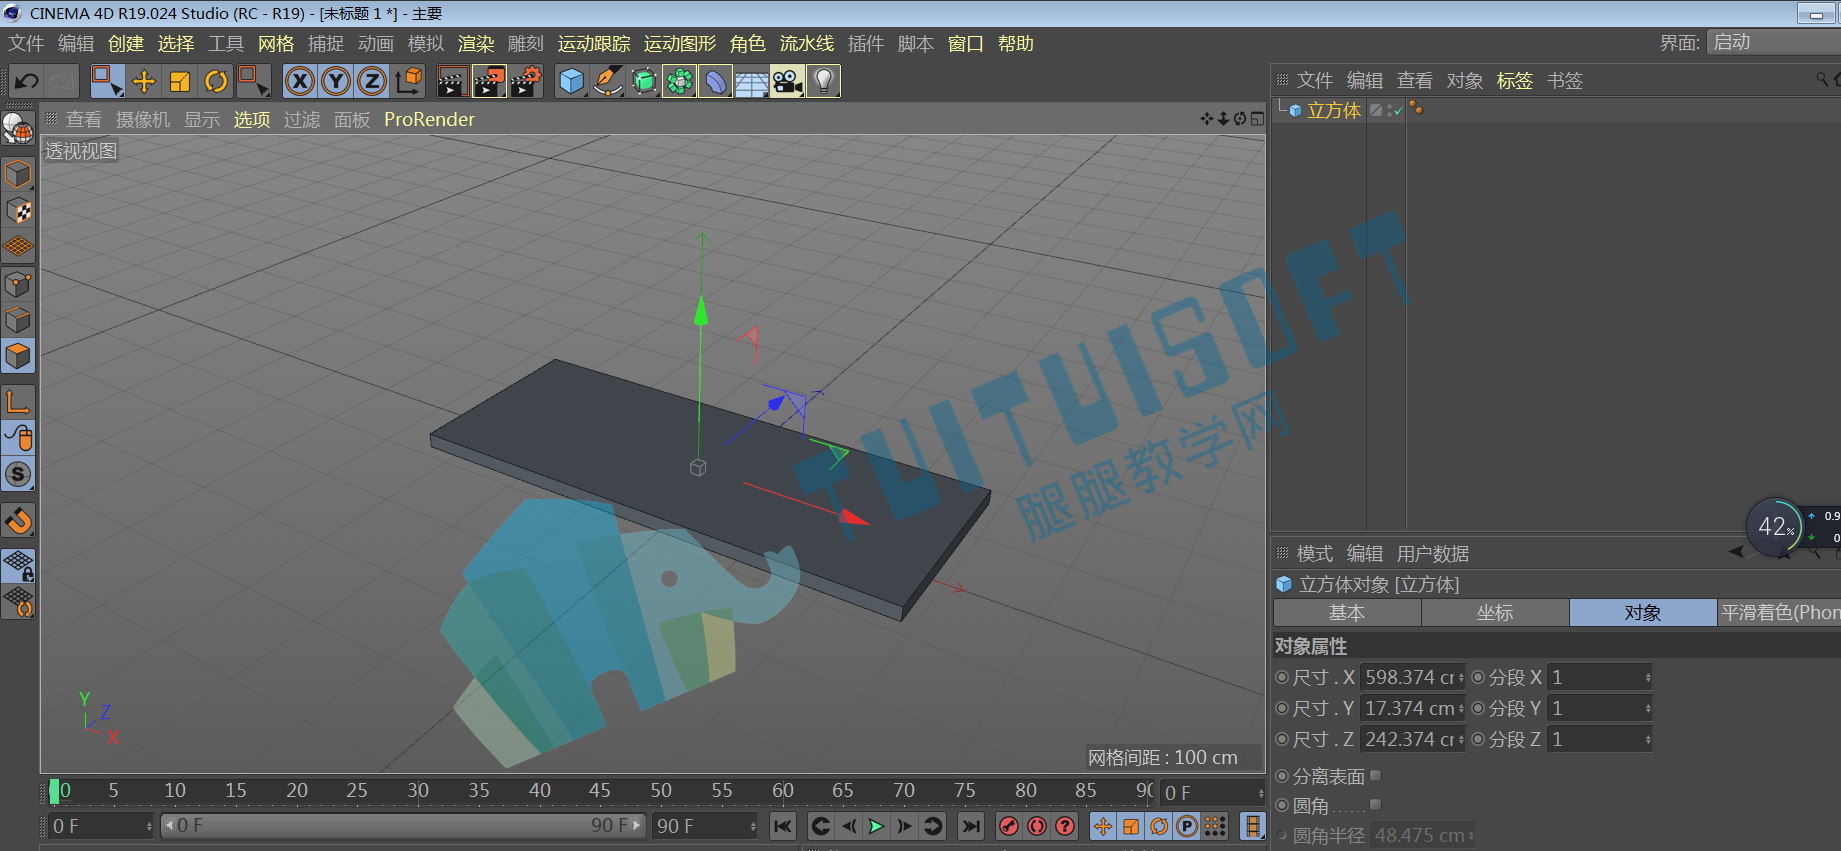1841x851 pixels.
Task: Jump to the end of the timeline
Action: tap(970, 826)
